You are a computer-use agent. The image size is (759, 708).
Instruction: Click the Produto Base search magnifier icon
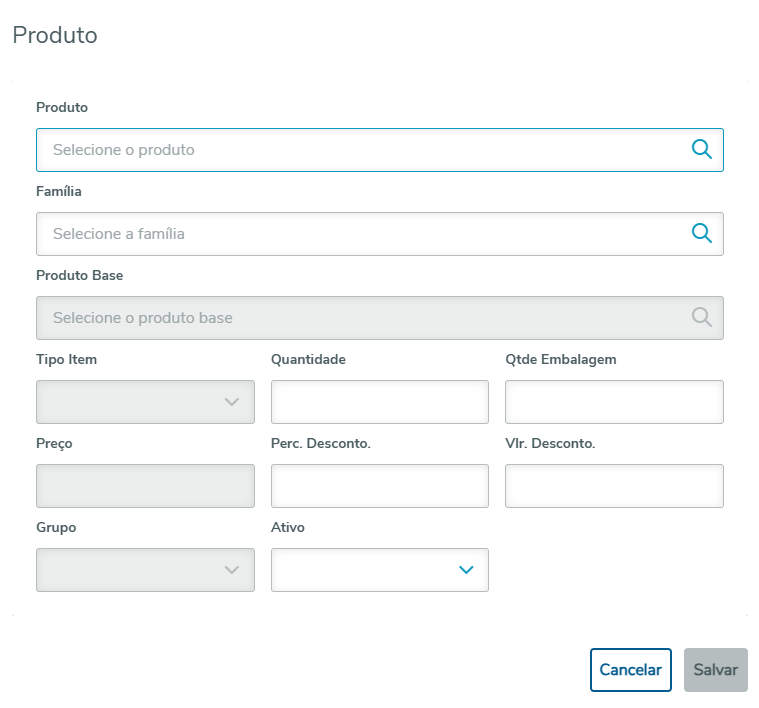click(x=702, y=318)
